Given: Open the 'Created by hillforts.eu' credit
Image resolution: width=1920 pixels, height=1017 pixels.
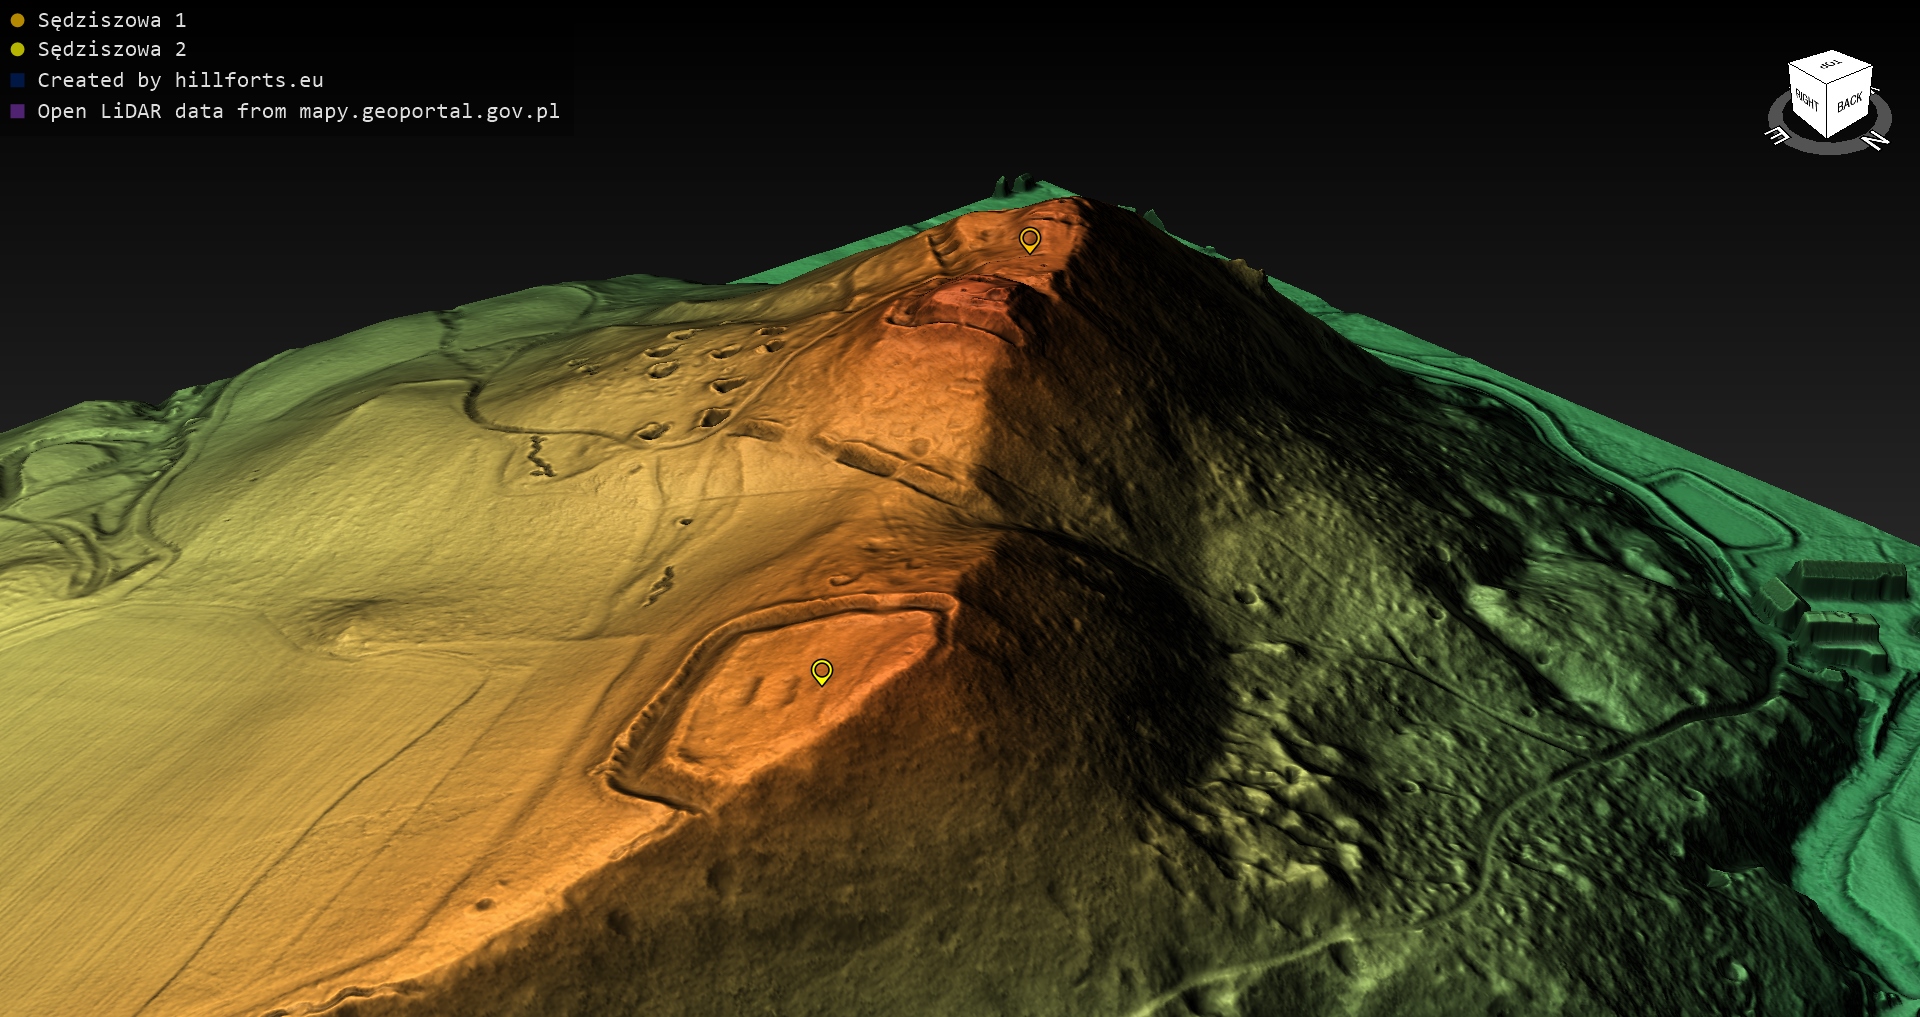Looking at the screenshot, I should point(180,80).
